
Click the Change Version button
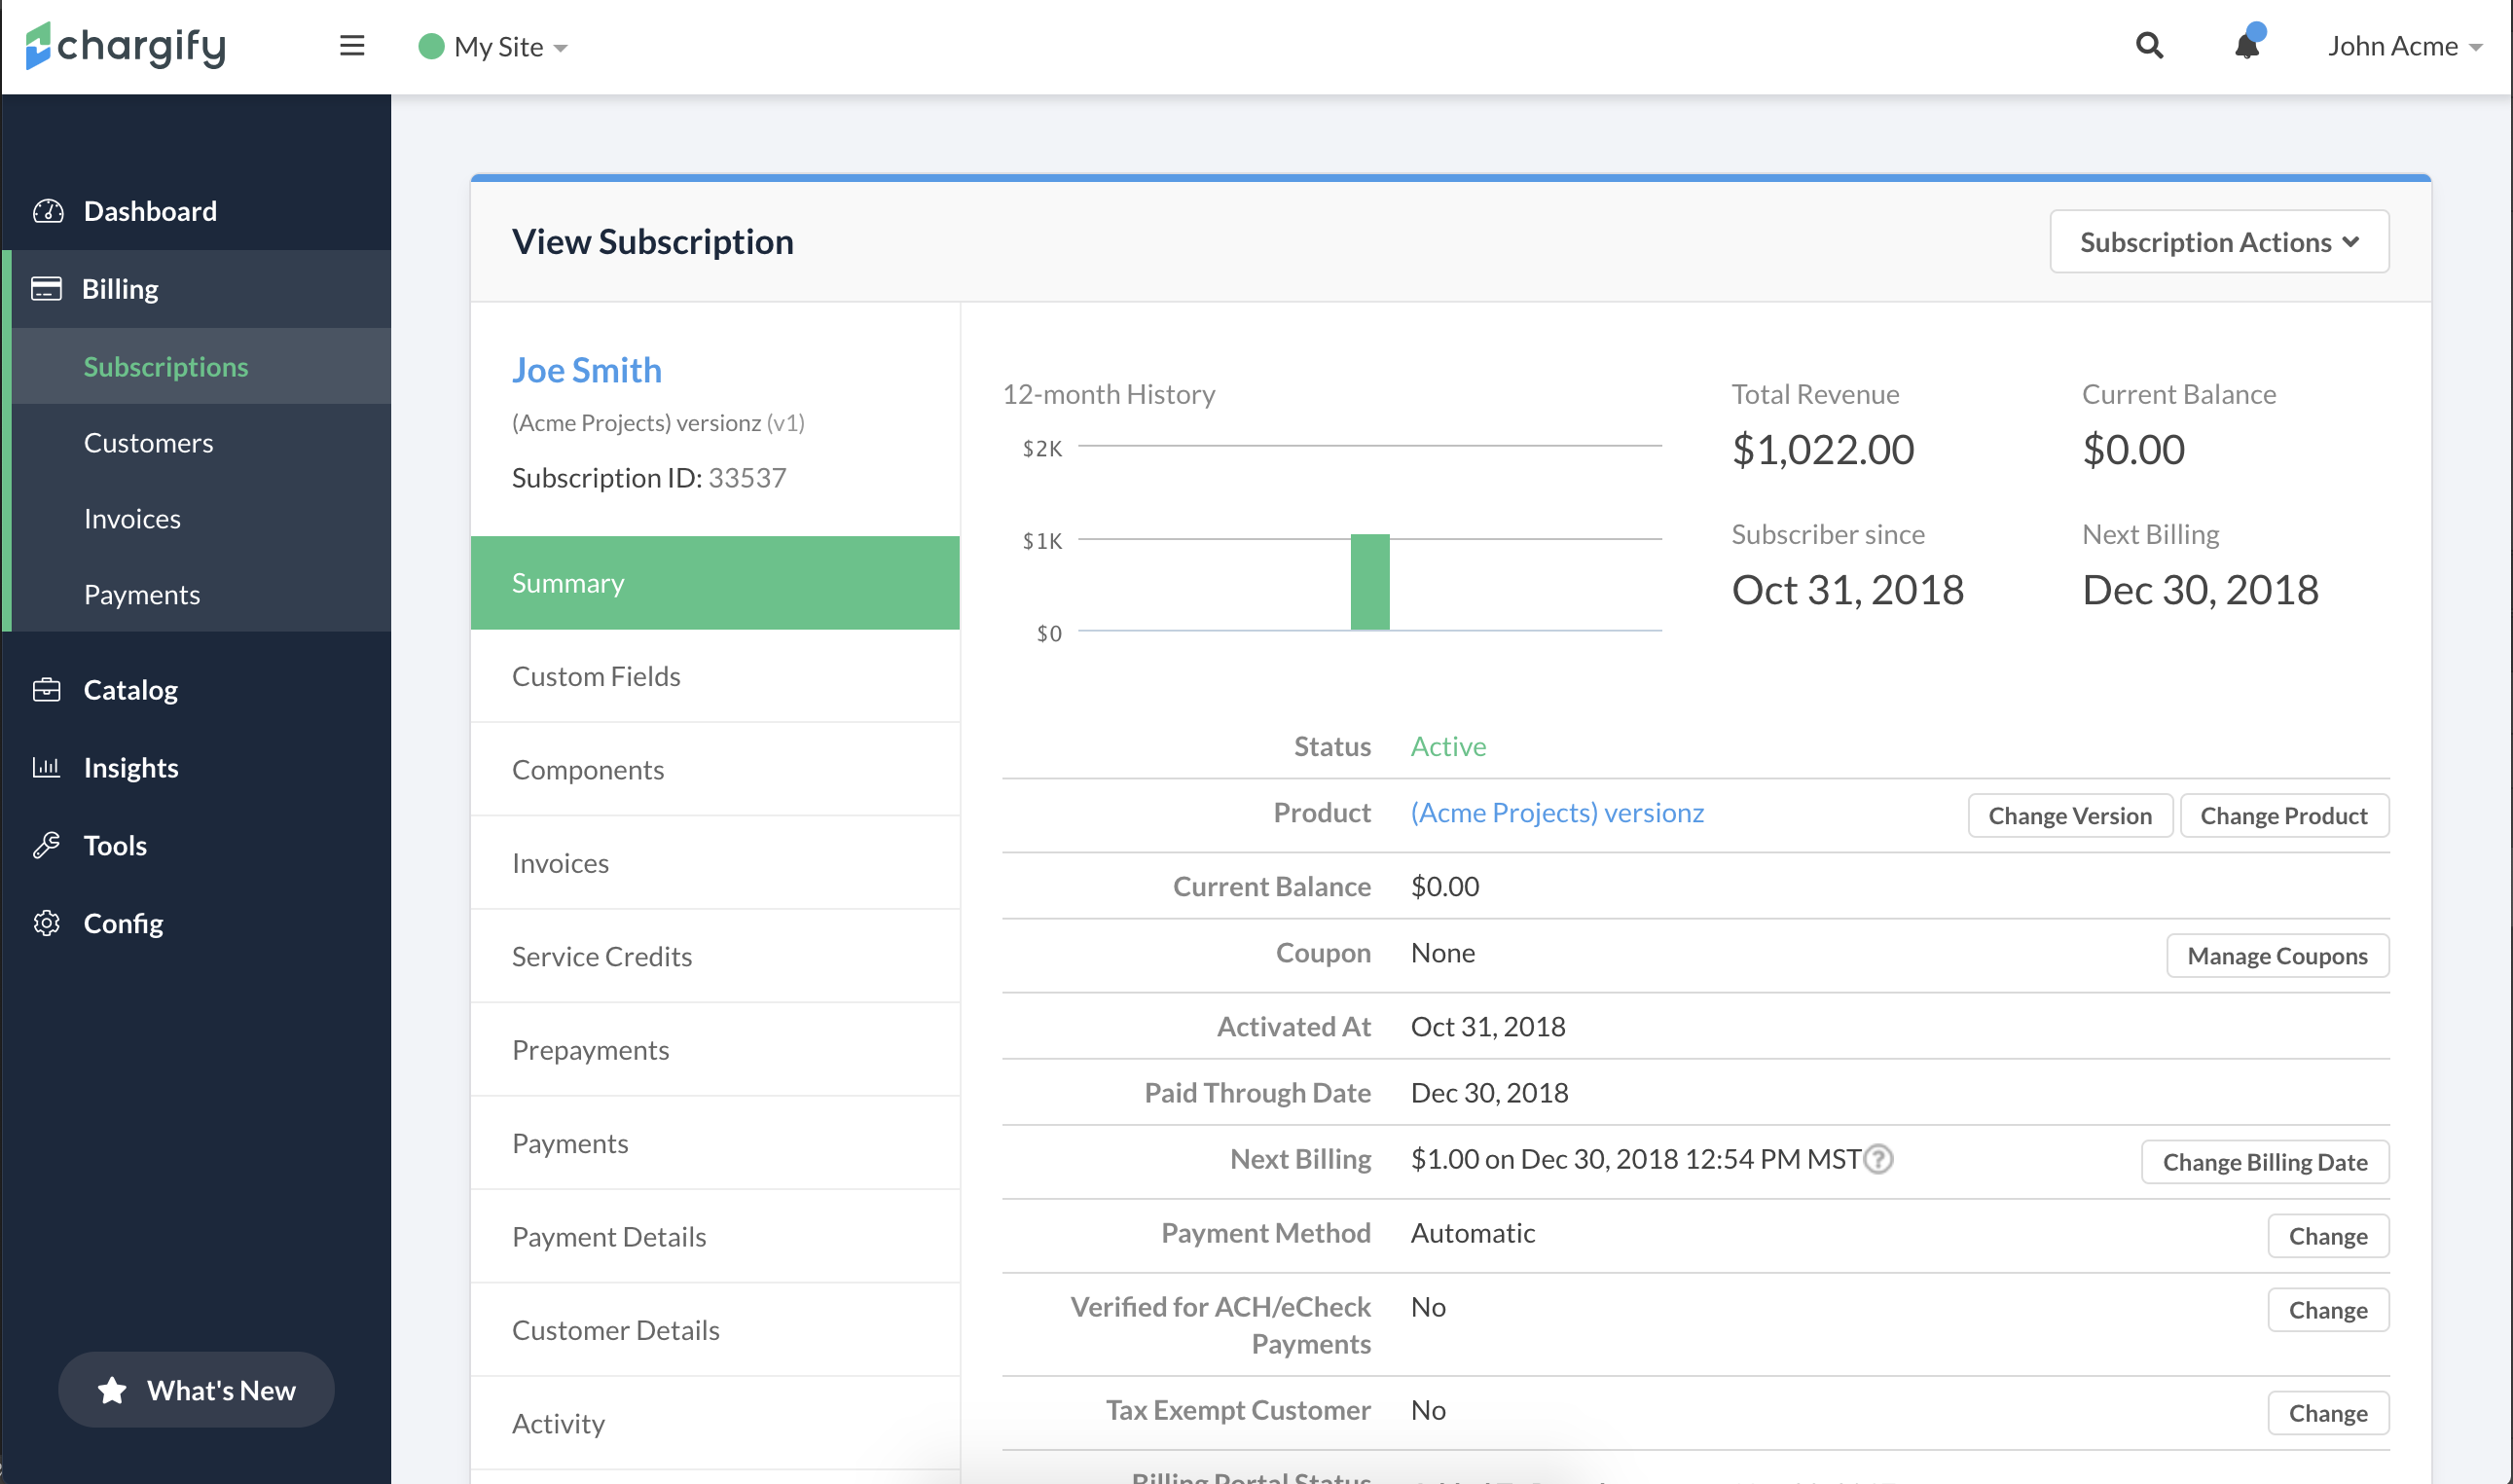click(2069, 816)
